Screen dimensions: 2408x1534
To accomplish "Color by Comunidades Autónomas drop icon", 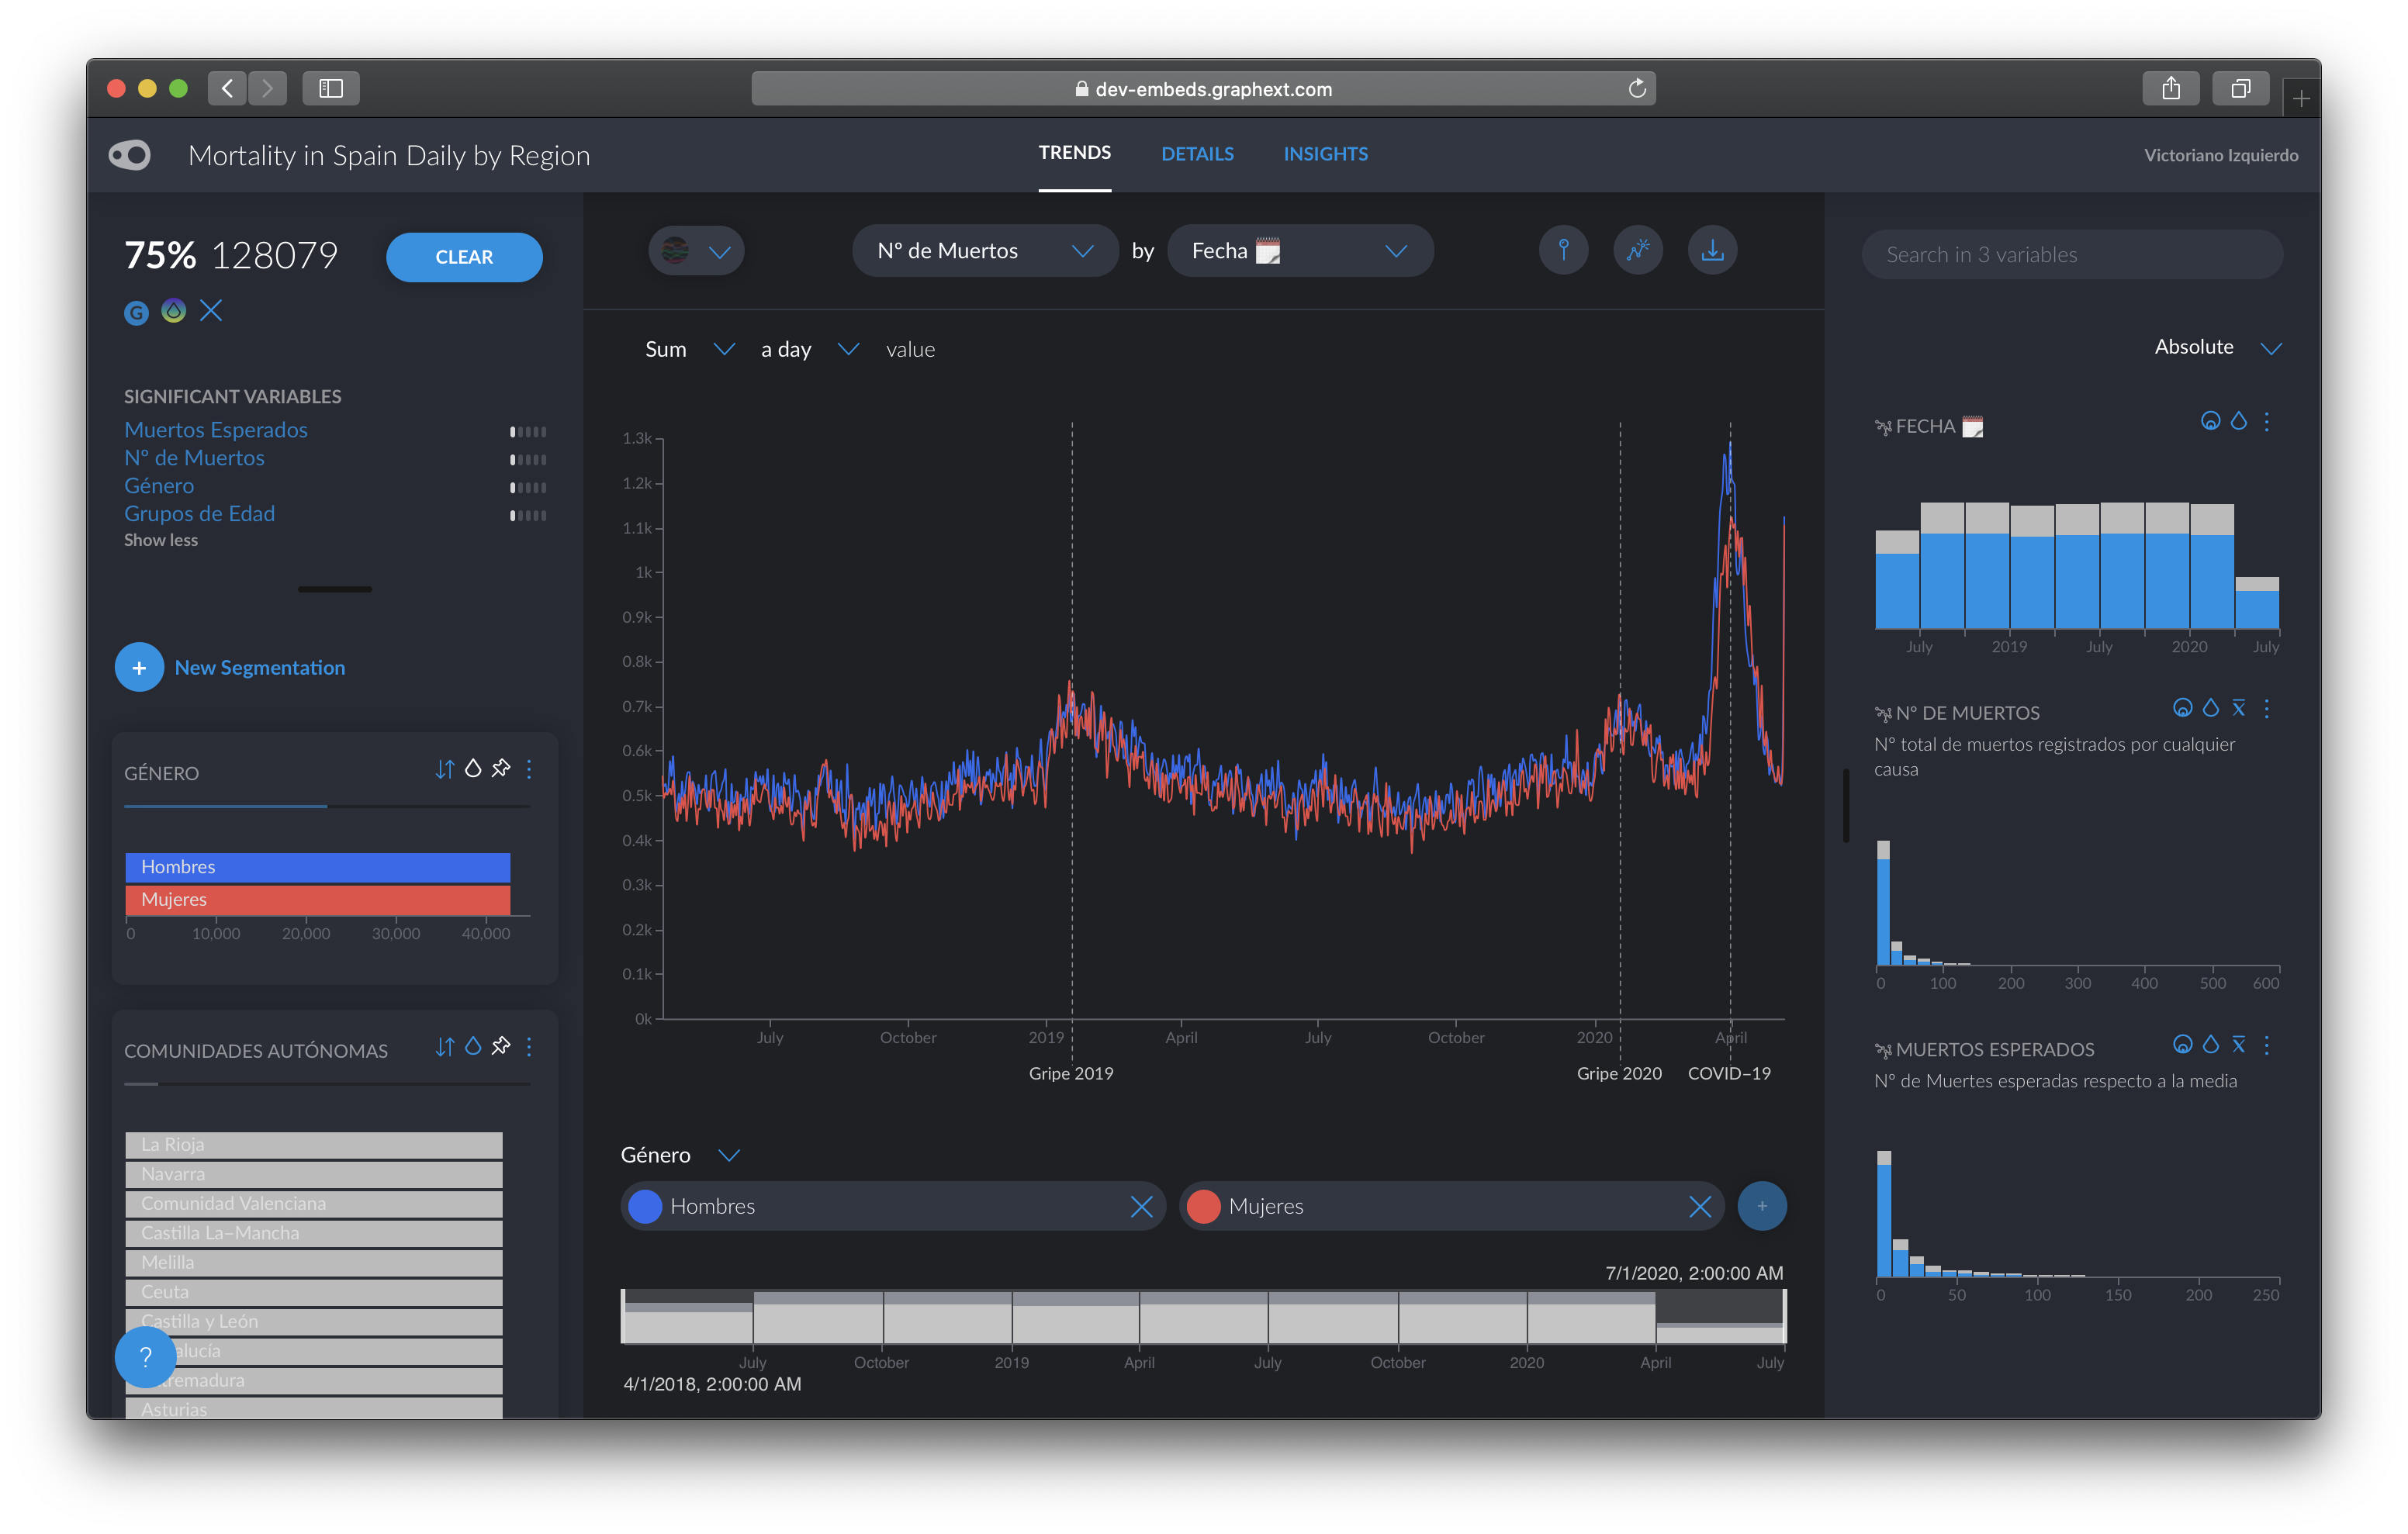I will (x=473, y=1046).
